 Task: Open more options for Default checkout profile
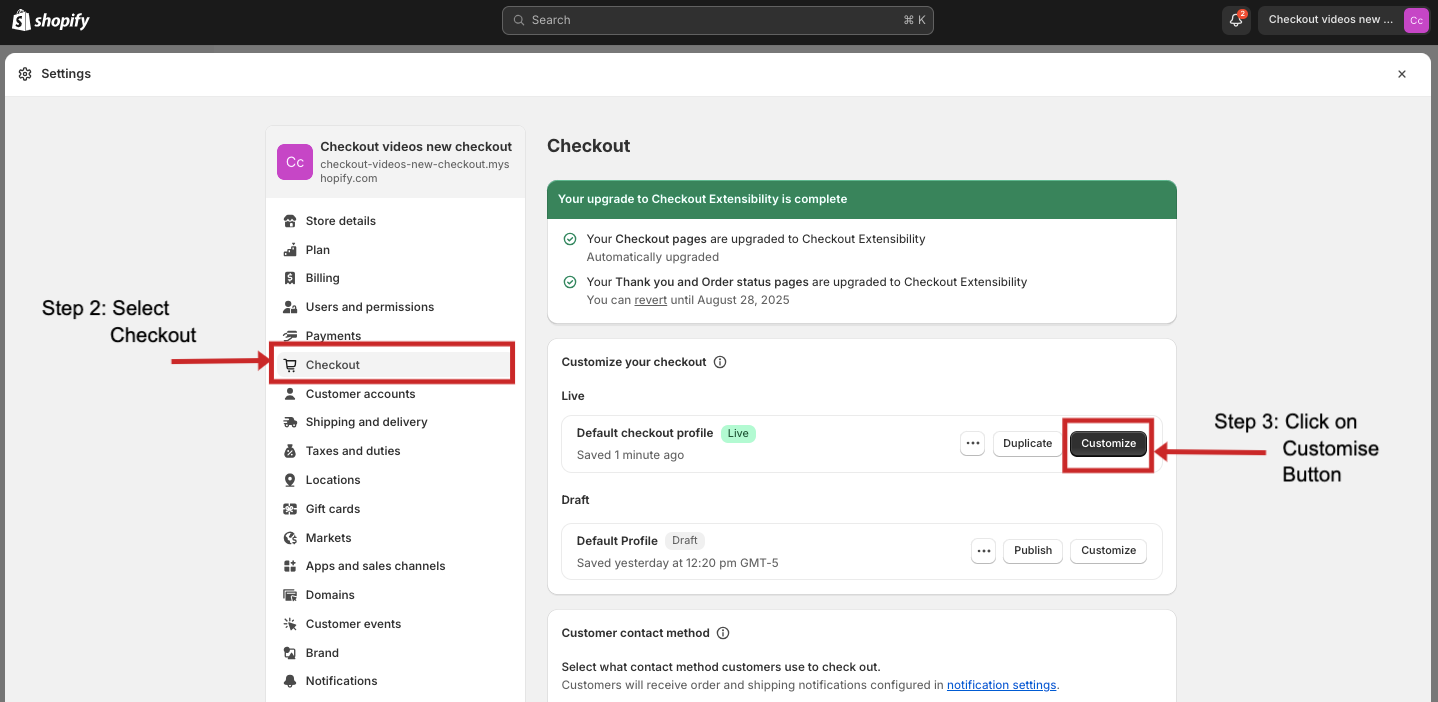click(x=972, y=444)
